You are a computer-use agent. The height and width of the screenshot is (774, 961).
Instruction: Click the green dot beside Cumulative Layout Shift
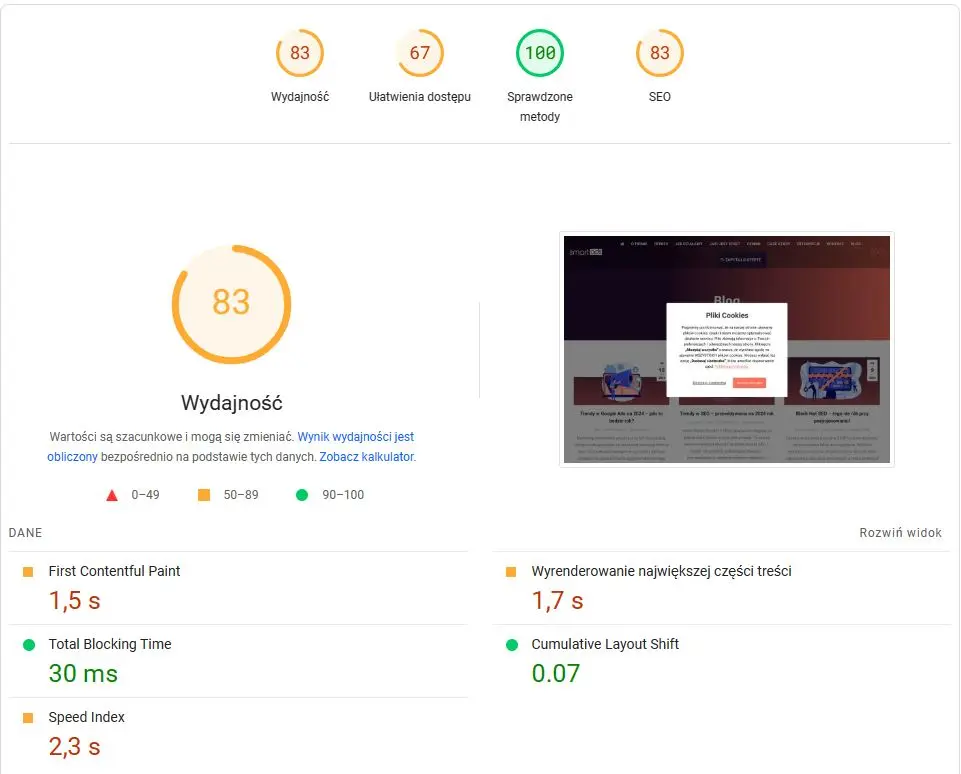(x=512, y=645)
